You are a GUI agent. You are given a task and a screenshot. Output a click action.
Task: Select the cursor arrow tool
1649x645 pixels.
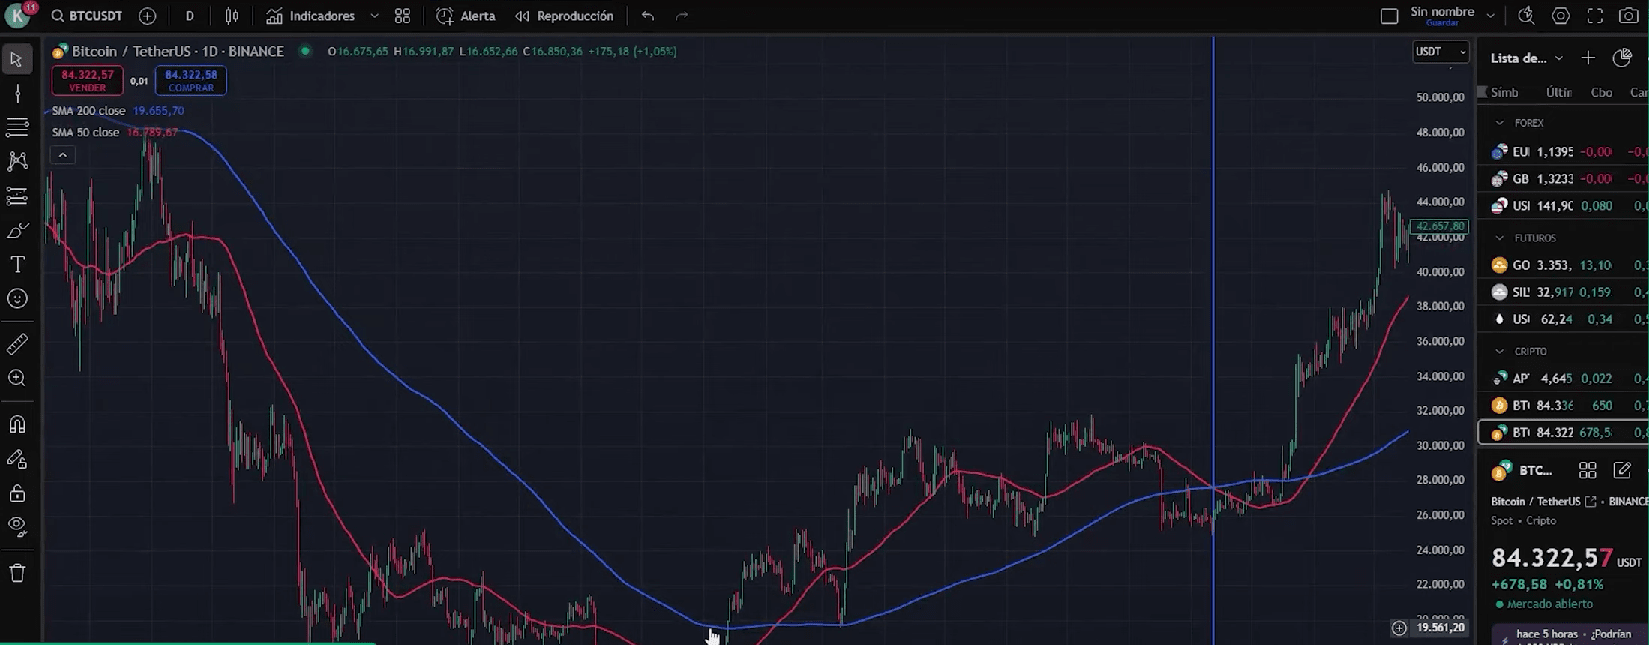pos(17,60)
